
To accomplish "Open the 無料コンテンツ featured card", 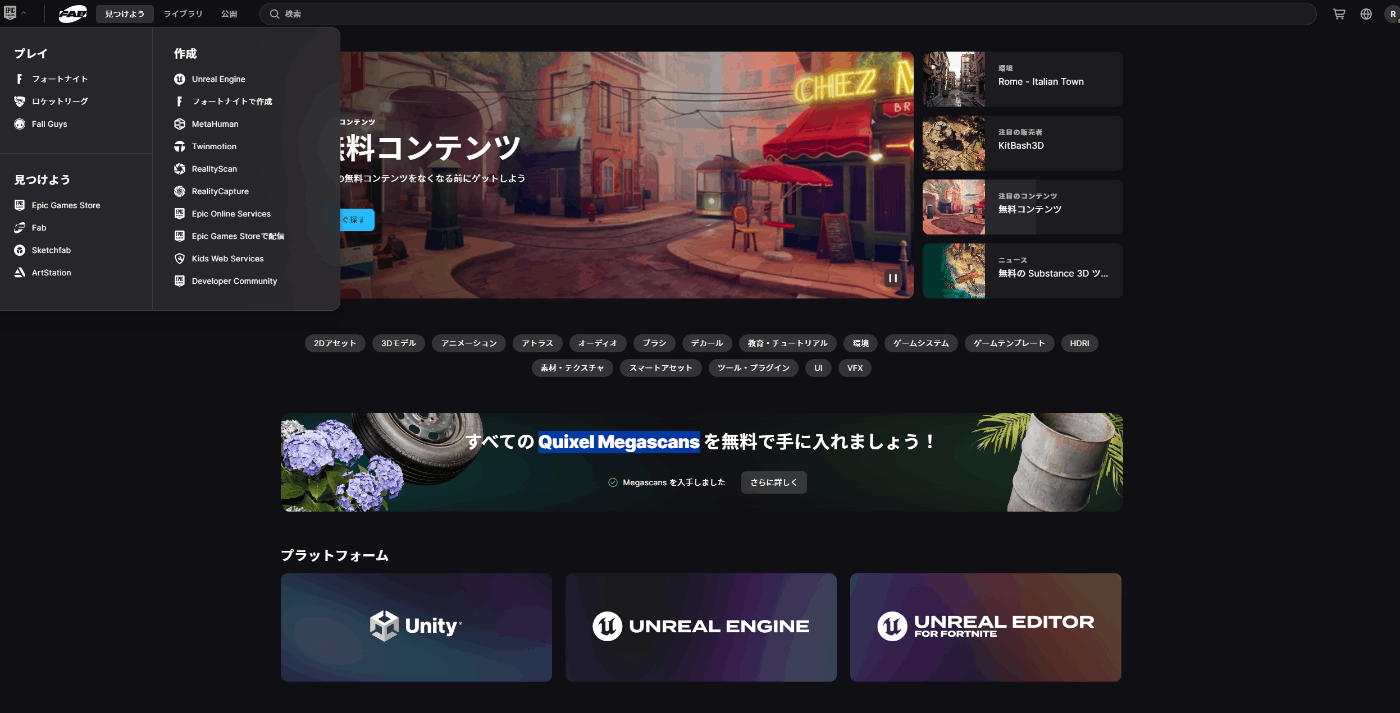I will point(1023,207).
